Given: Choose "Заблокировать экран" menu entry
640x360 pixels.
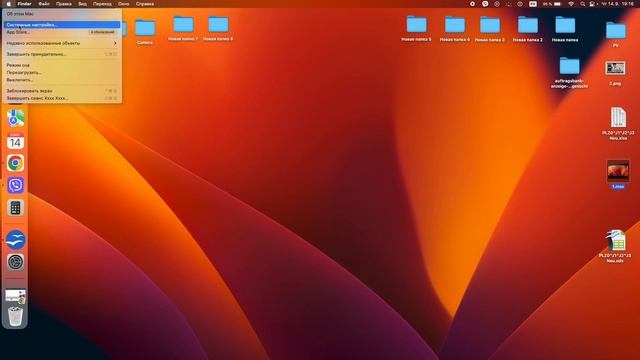Looking at the screenshot, I should pyautogui.click(x=61, y=91).
